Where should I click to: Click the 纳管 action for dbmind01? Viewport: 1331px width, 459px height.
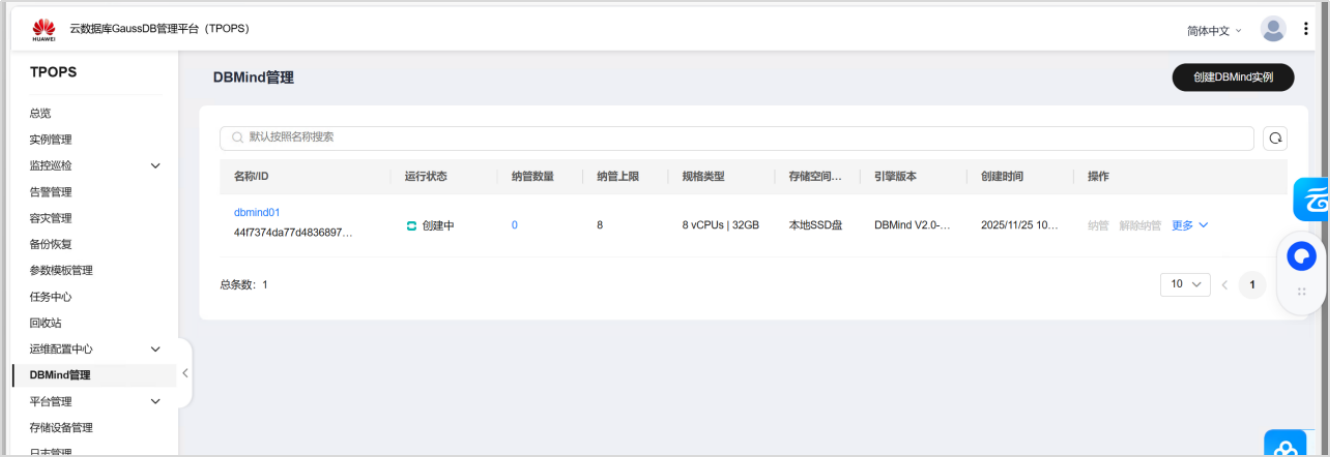pyautogui.click(x=1098, y=226)
